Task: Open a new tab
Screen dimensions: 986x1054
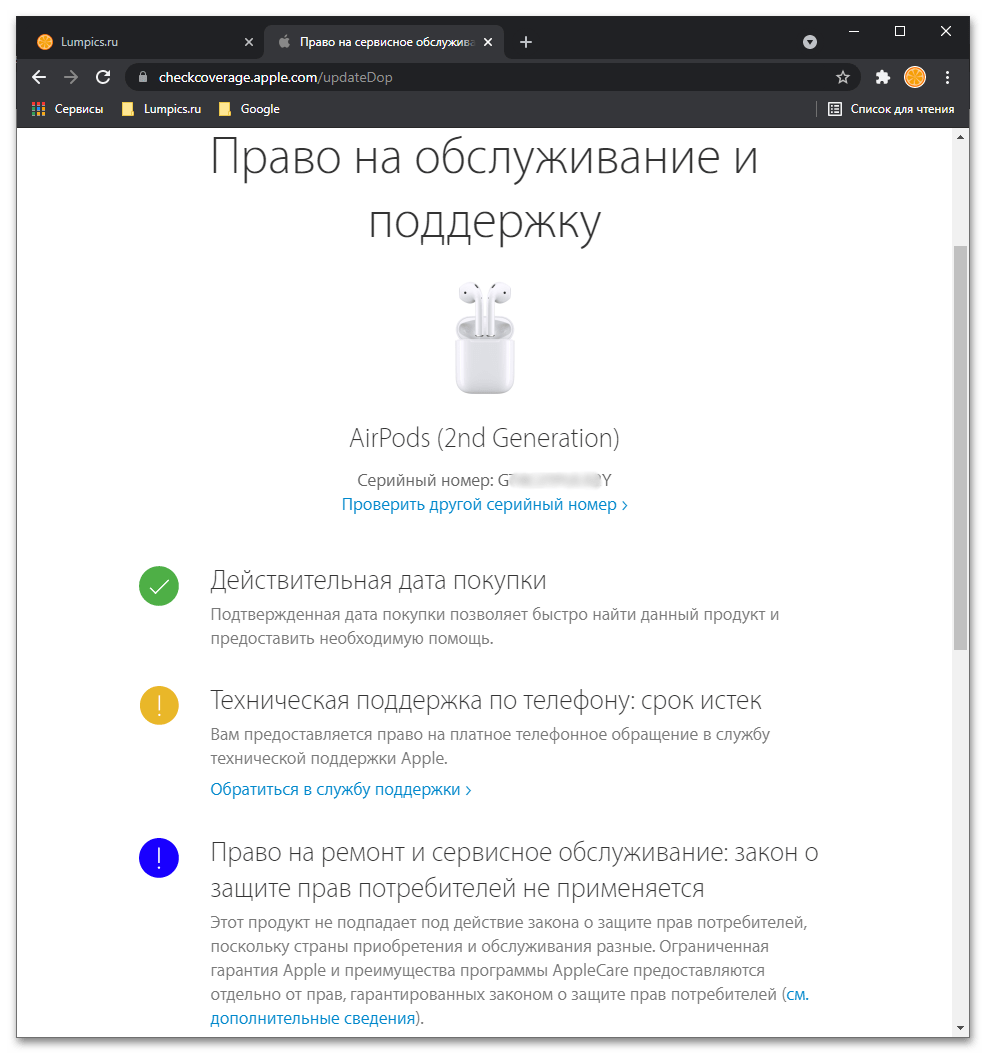Action: point(526,42)
